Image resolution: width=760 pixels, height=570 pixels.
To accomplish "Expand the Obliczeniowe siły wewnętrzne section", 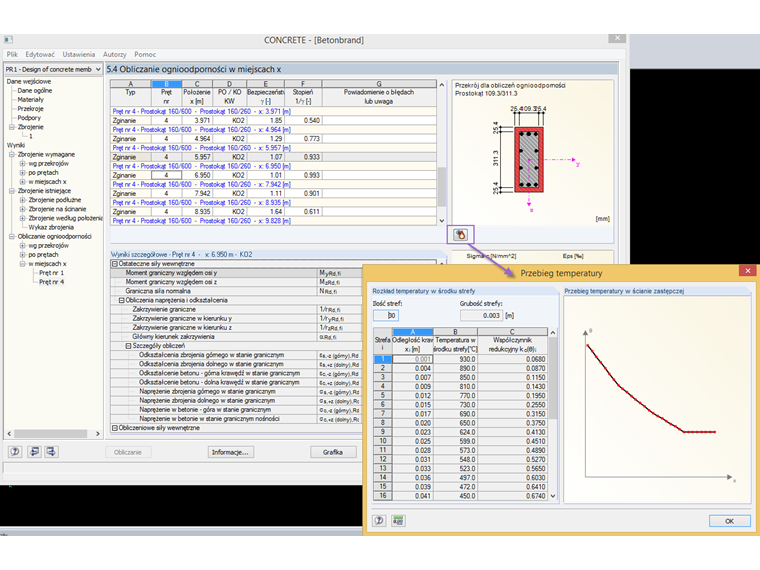I will coord(114,428).
